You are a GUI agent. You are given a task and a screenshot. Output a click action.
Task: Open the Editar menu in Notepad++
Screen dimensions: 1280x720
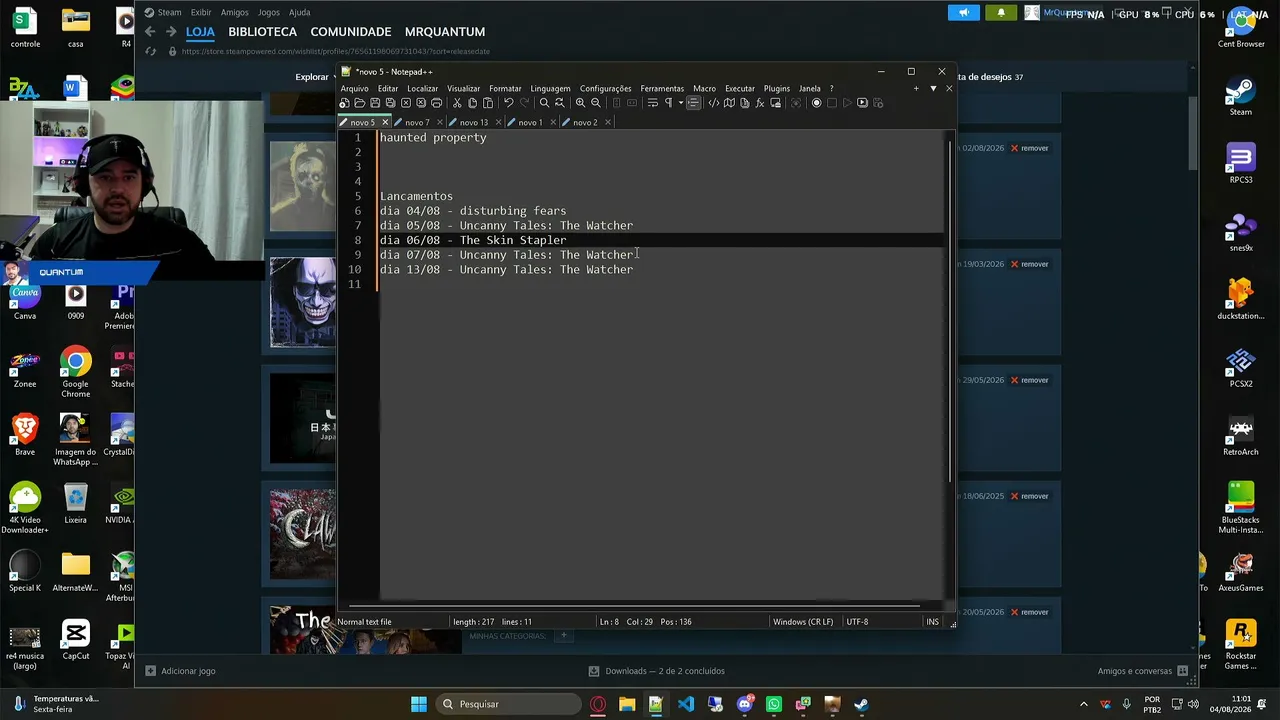[388, 89]
